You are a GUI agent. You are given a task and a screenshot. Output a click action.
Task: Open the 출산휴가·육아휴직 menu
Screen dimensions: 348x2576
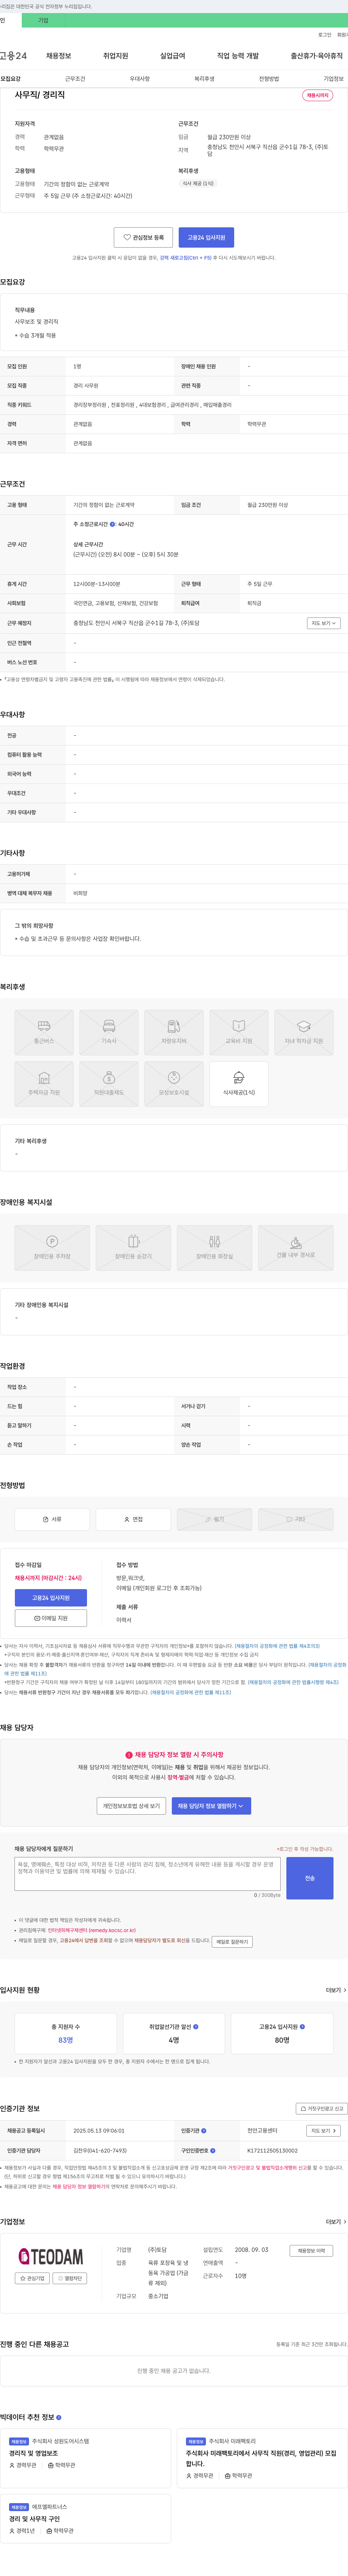point(316,56)
